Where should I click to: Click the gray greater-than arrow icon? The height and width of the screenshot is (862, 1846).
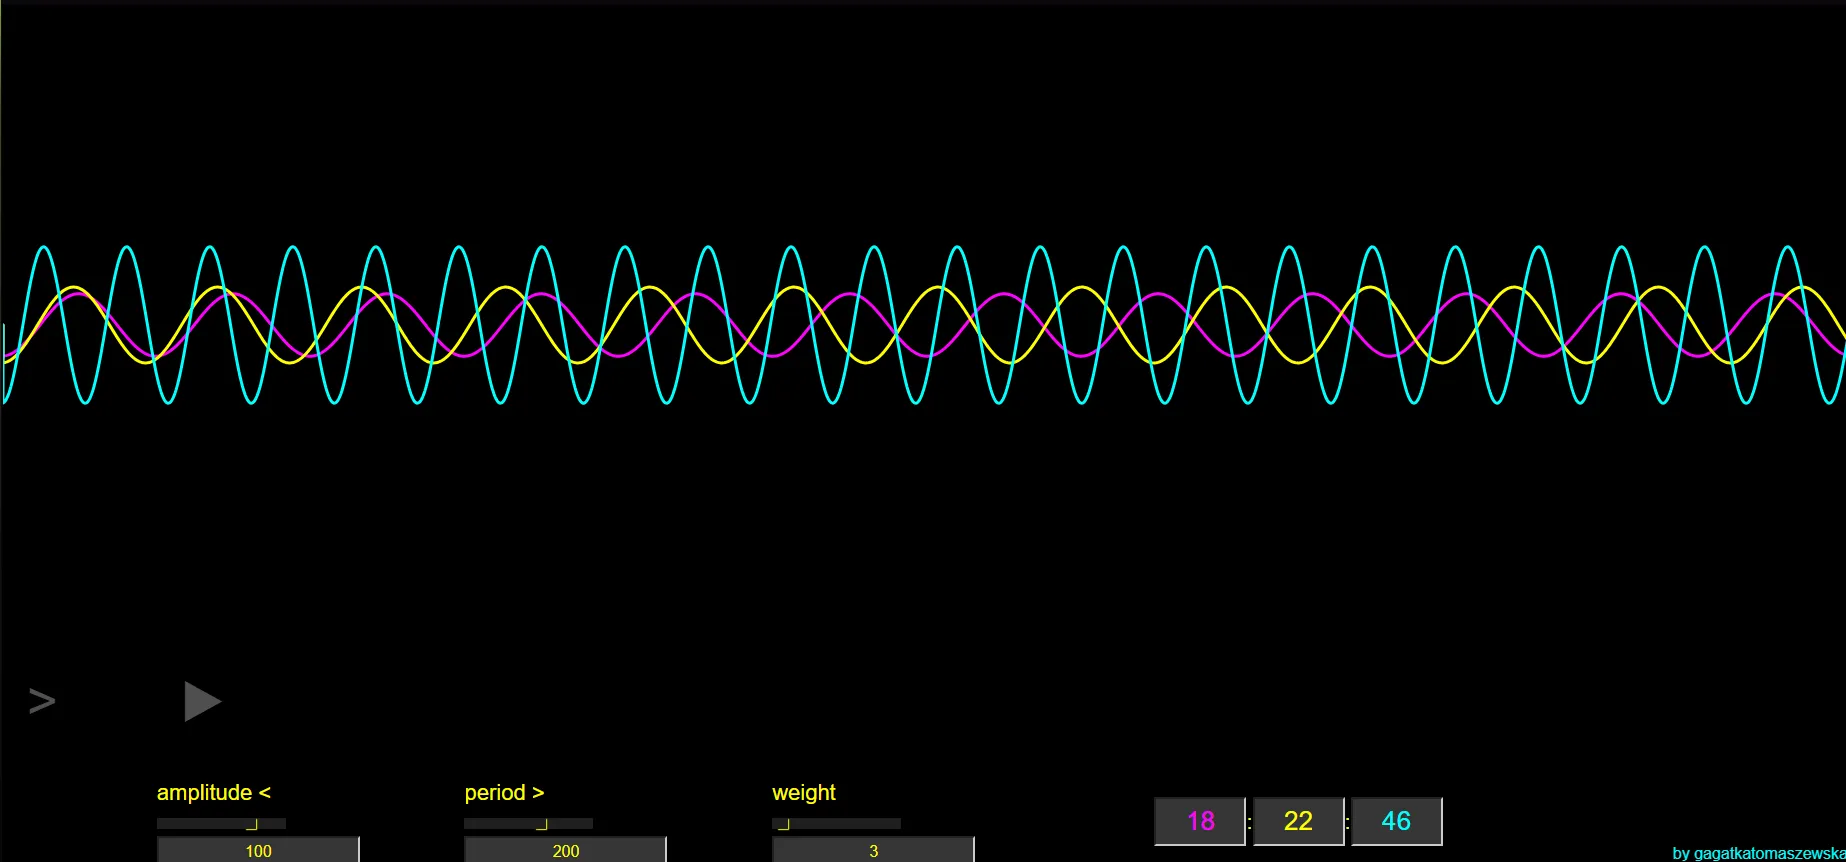(x=42, y=701)
